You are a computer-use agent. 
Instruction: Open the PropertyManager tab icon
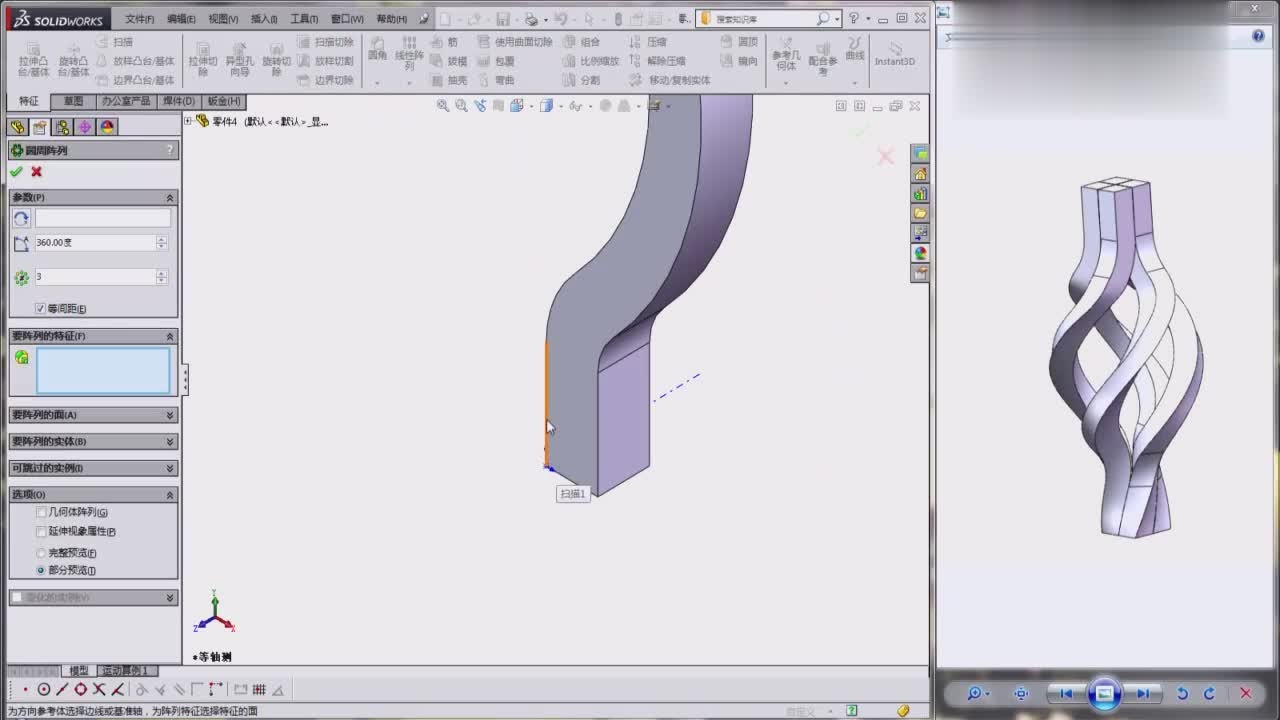[40, 127]
